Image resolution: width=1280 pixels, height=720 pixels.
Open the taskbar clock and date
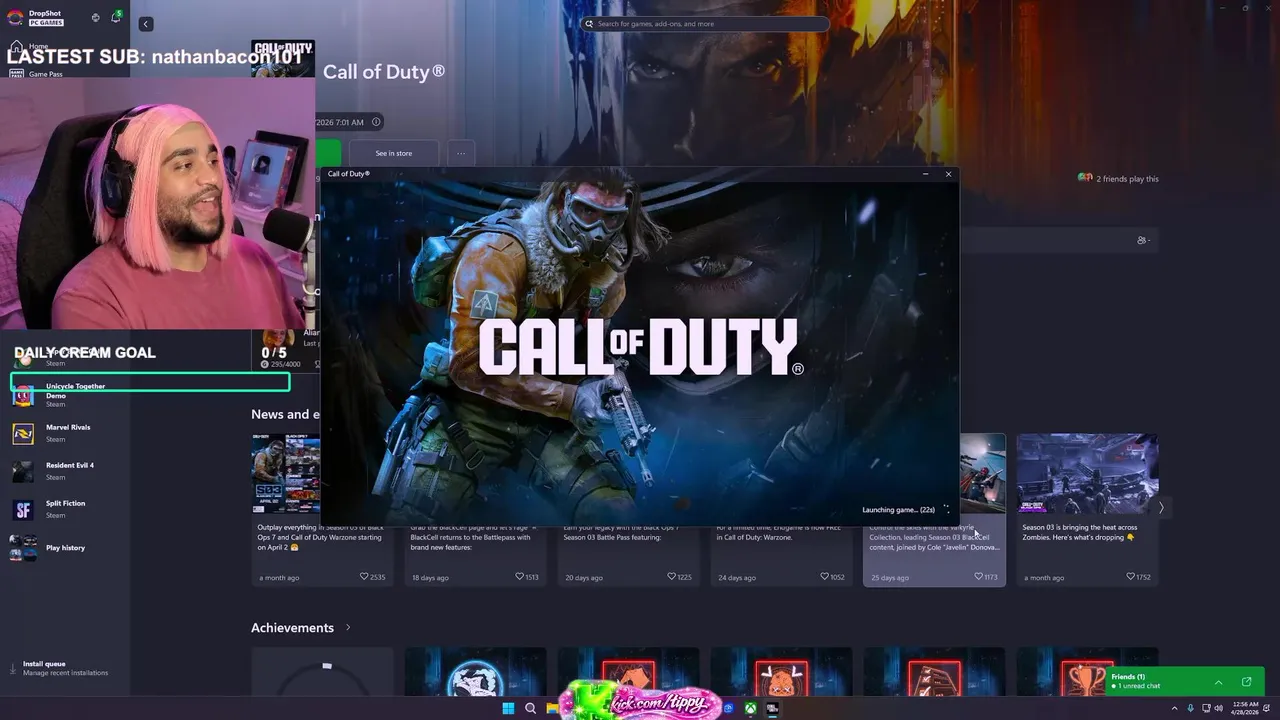(1246, 708)
